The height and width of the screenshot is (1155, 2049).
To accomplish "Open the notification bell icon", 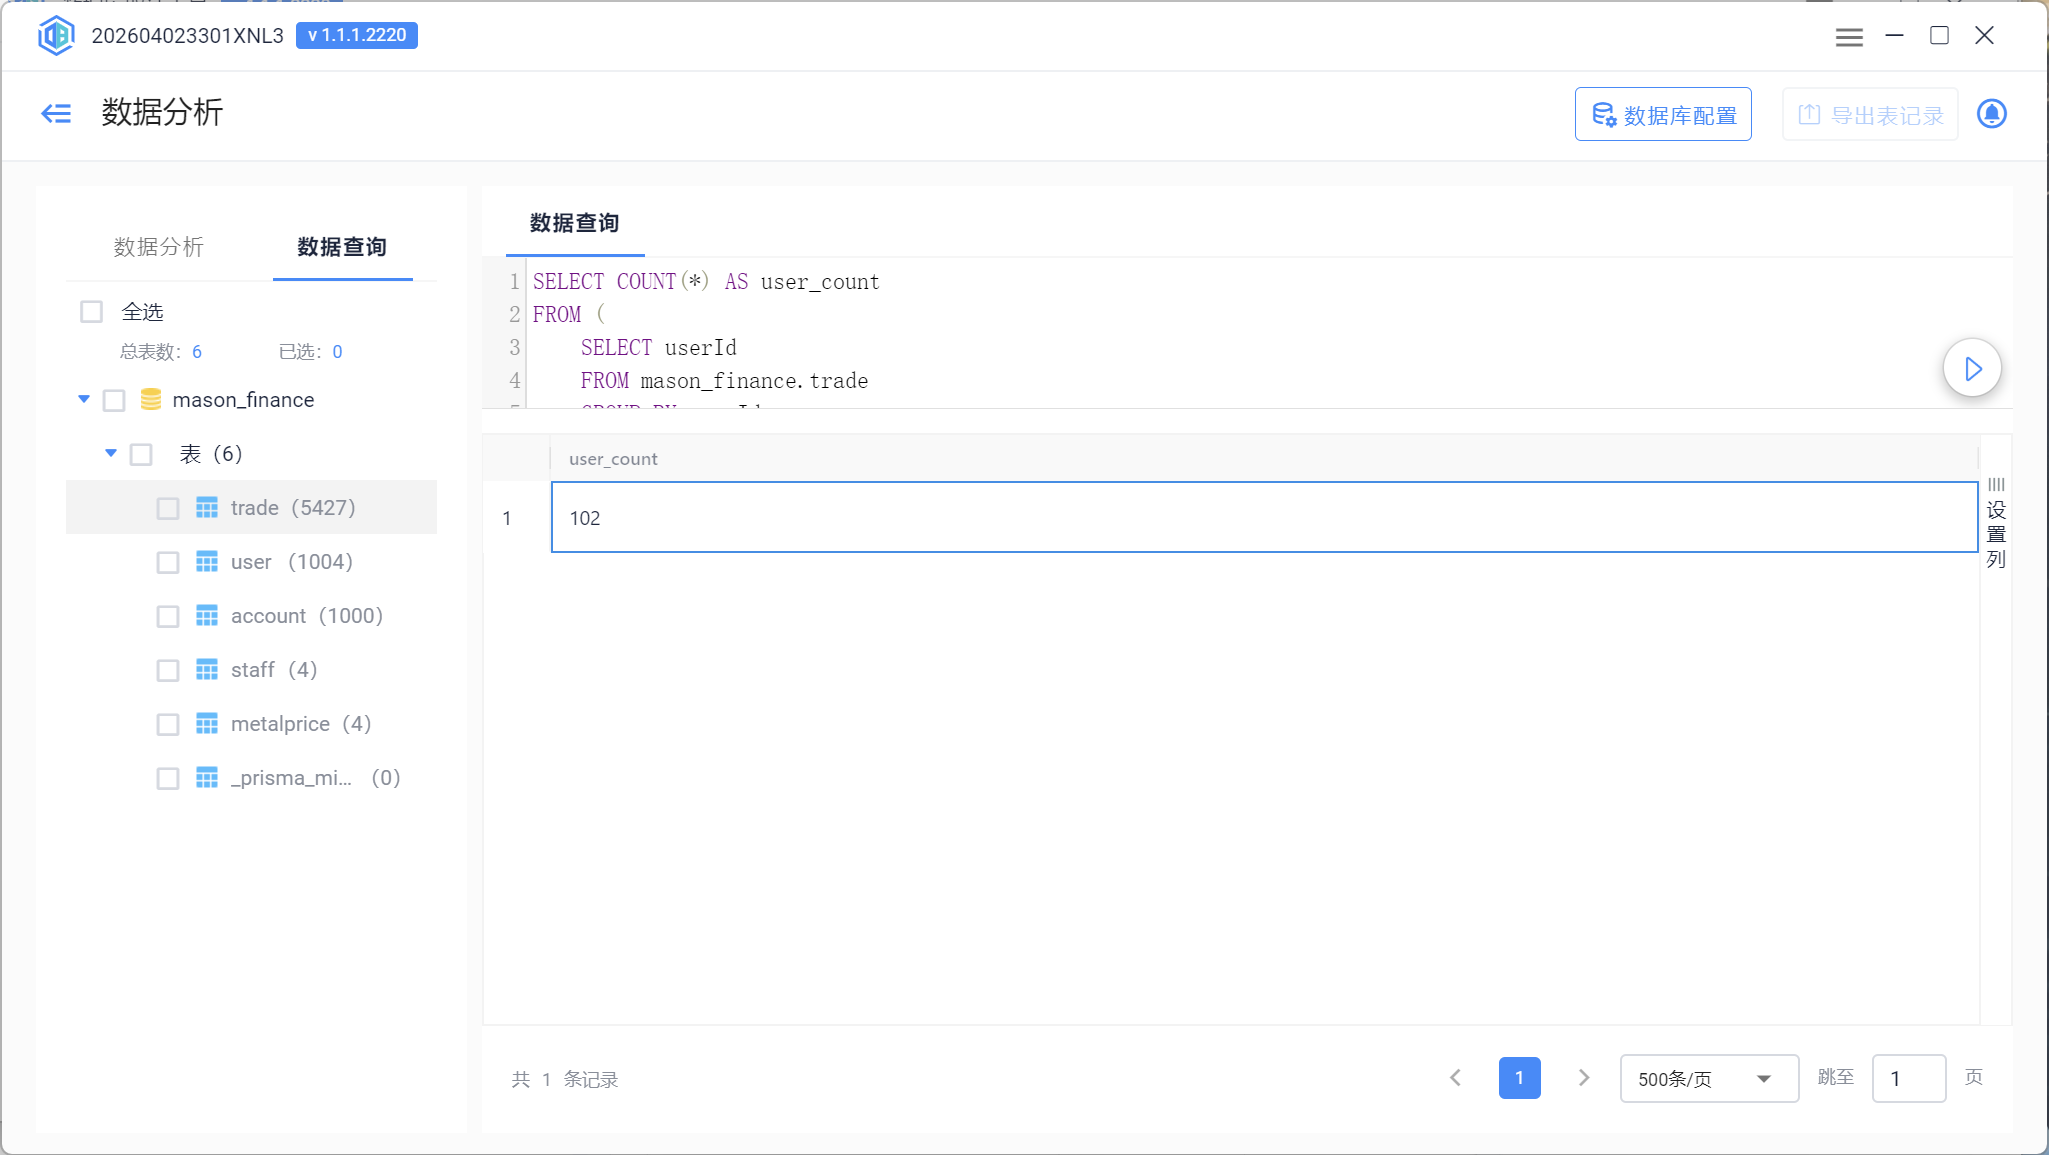I will (1991, 114).
